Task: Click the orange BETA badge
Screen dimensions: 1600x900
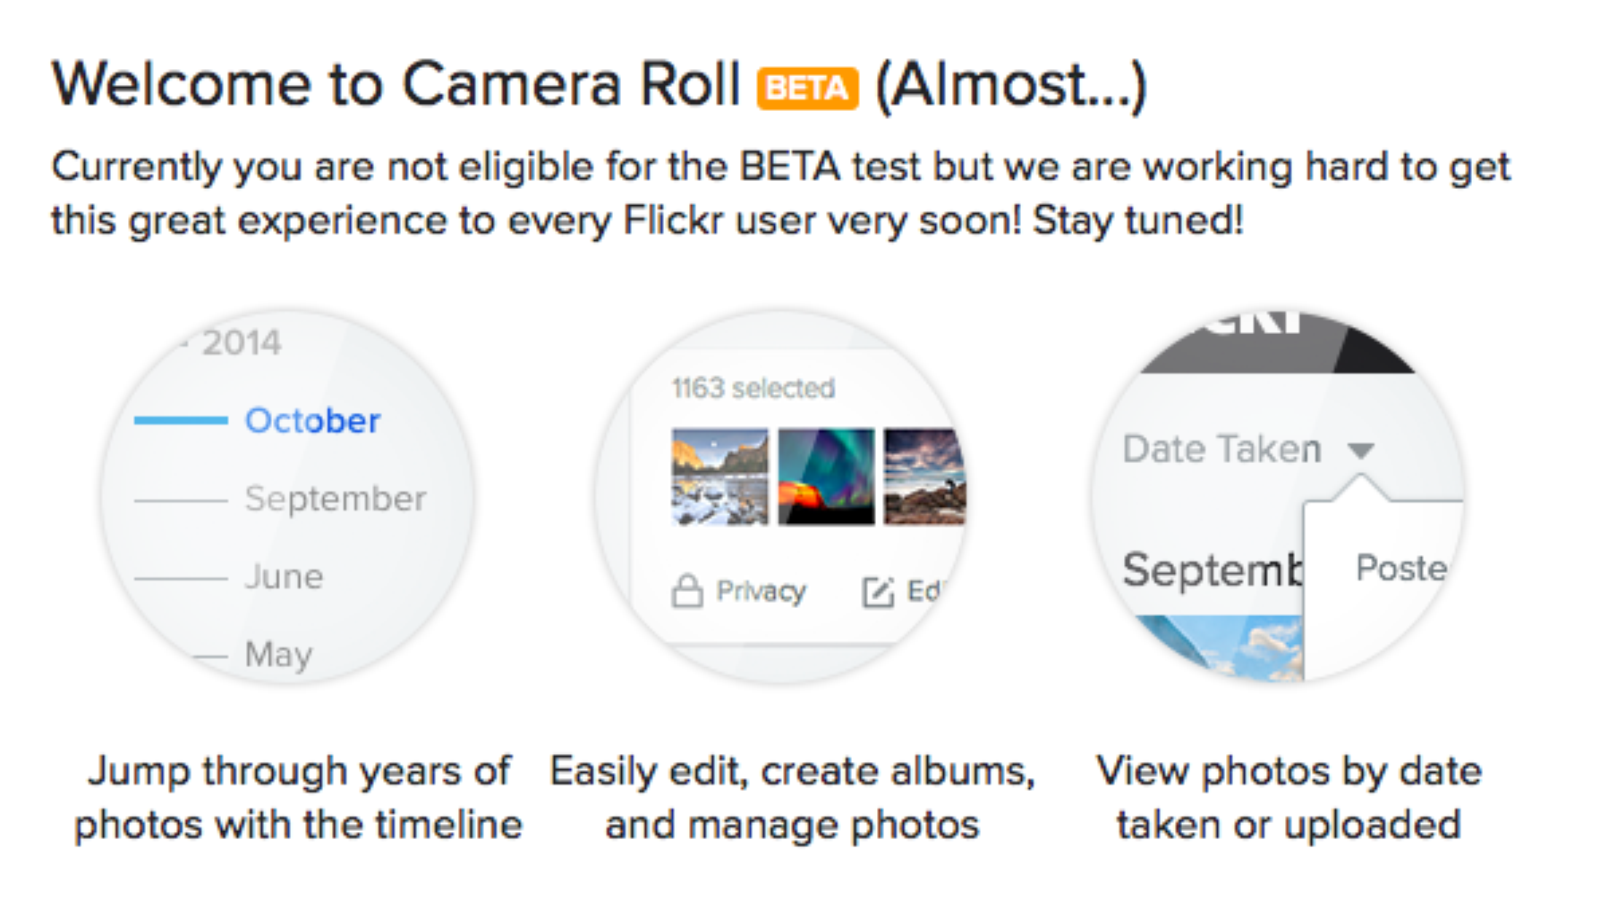Action: point(807,88)
